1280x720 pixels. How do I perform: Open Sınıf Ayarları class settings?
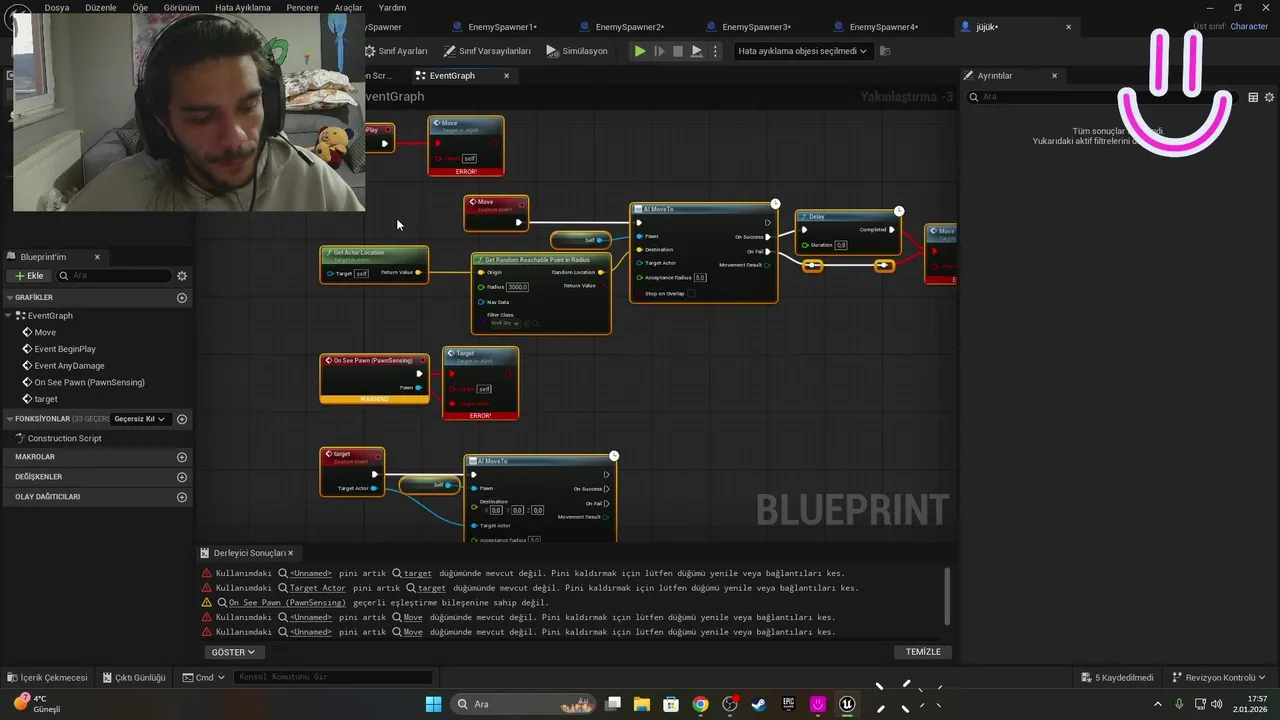[396, 51]
